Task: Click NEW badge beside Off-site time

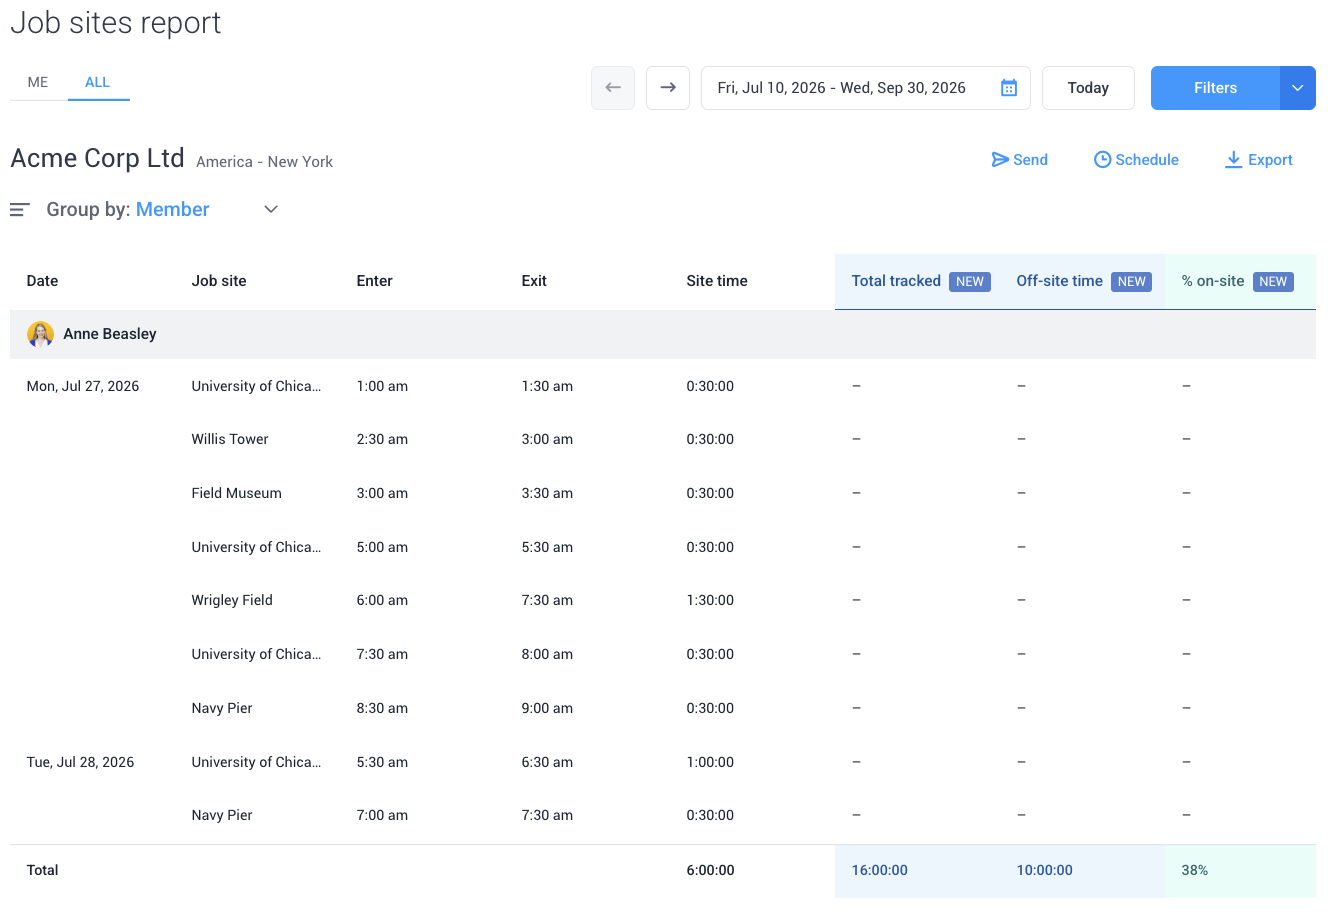Action: (1132, 282)
